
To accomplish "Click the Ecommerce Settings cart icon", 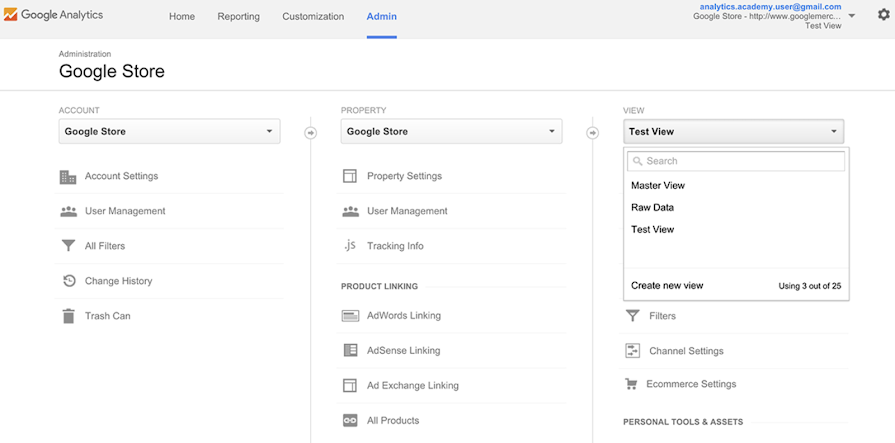I will (x=632, y=384).
